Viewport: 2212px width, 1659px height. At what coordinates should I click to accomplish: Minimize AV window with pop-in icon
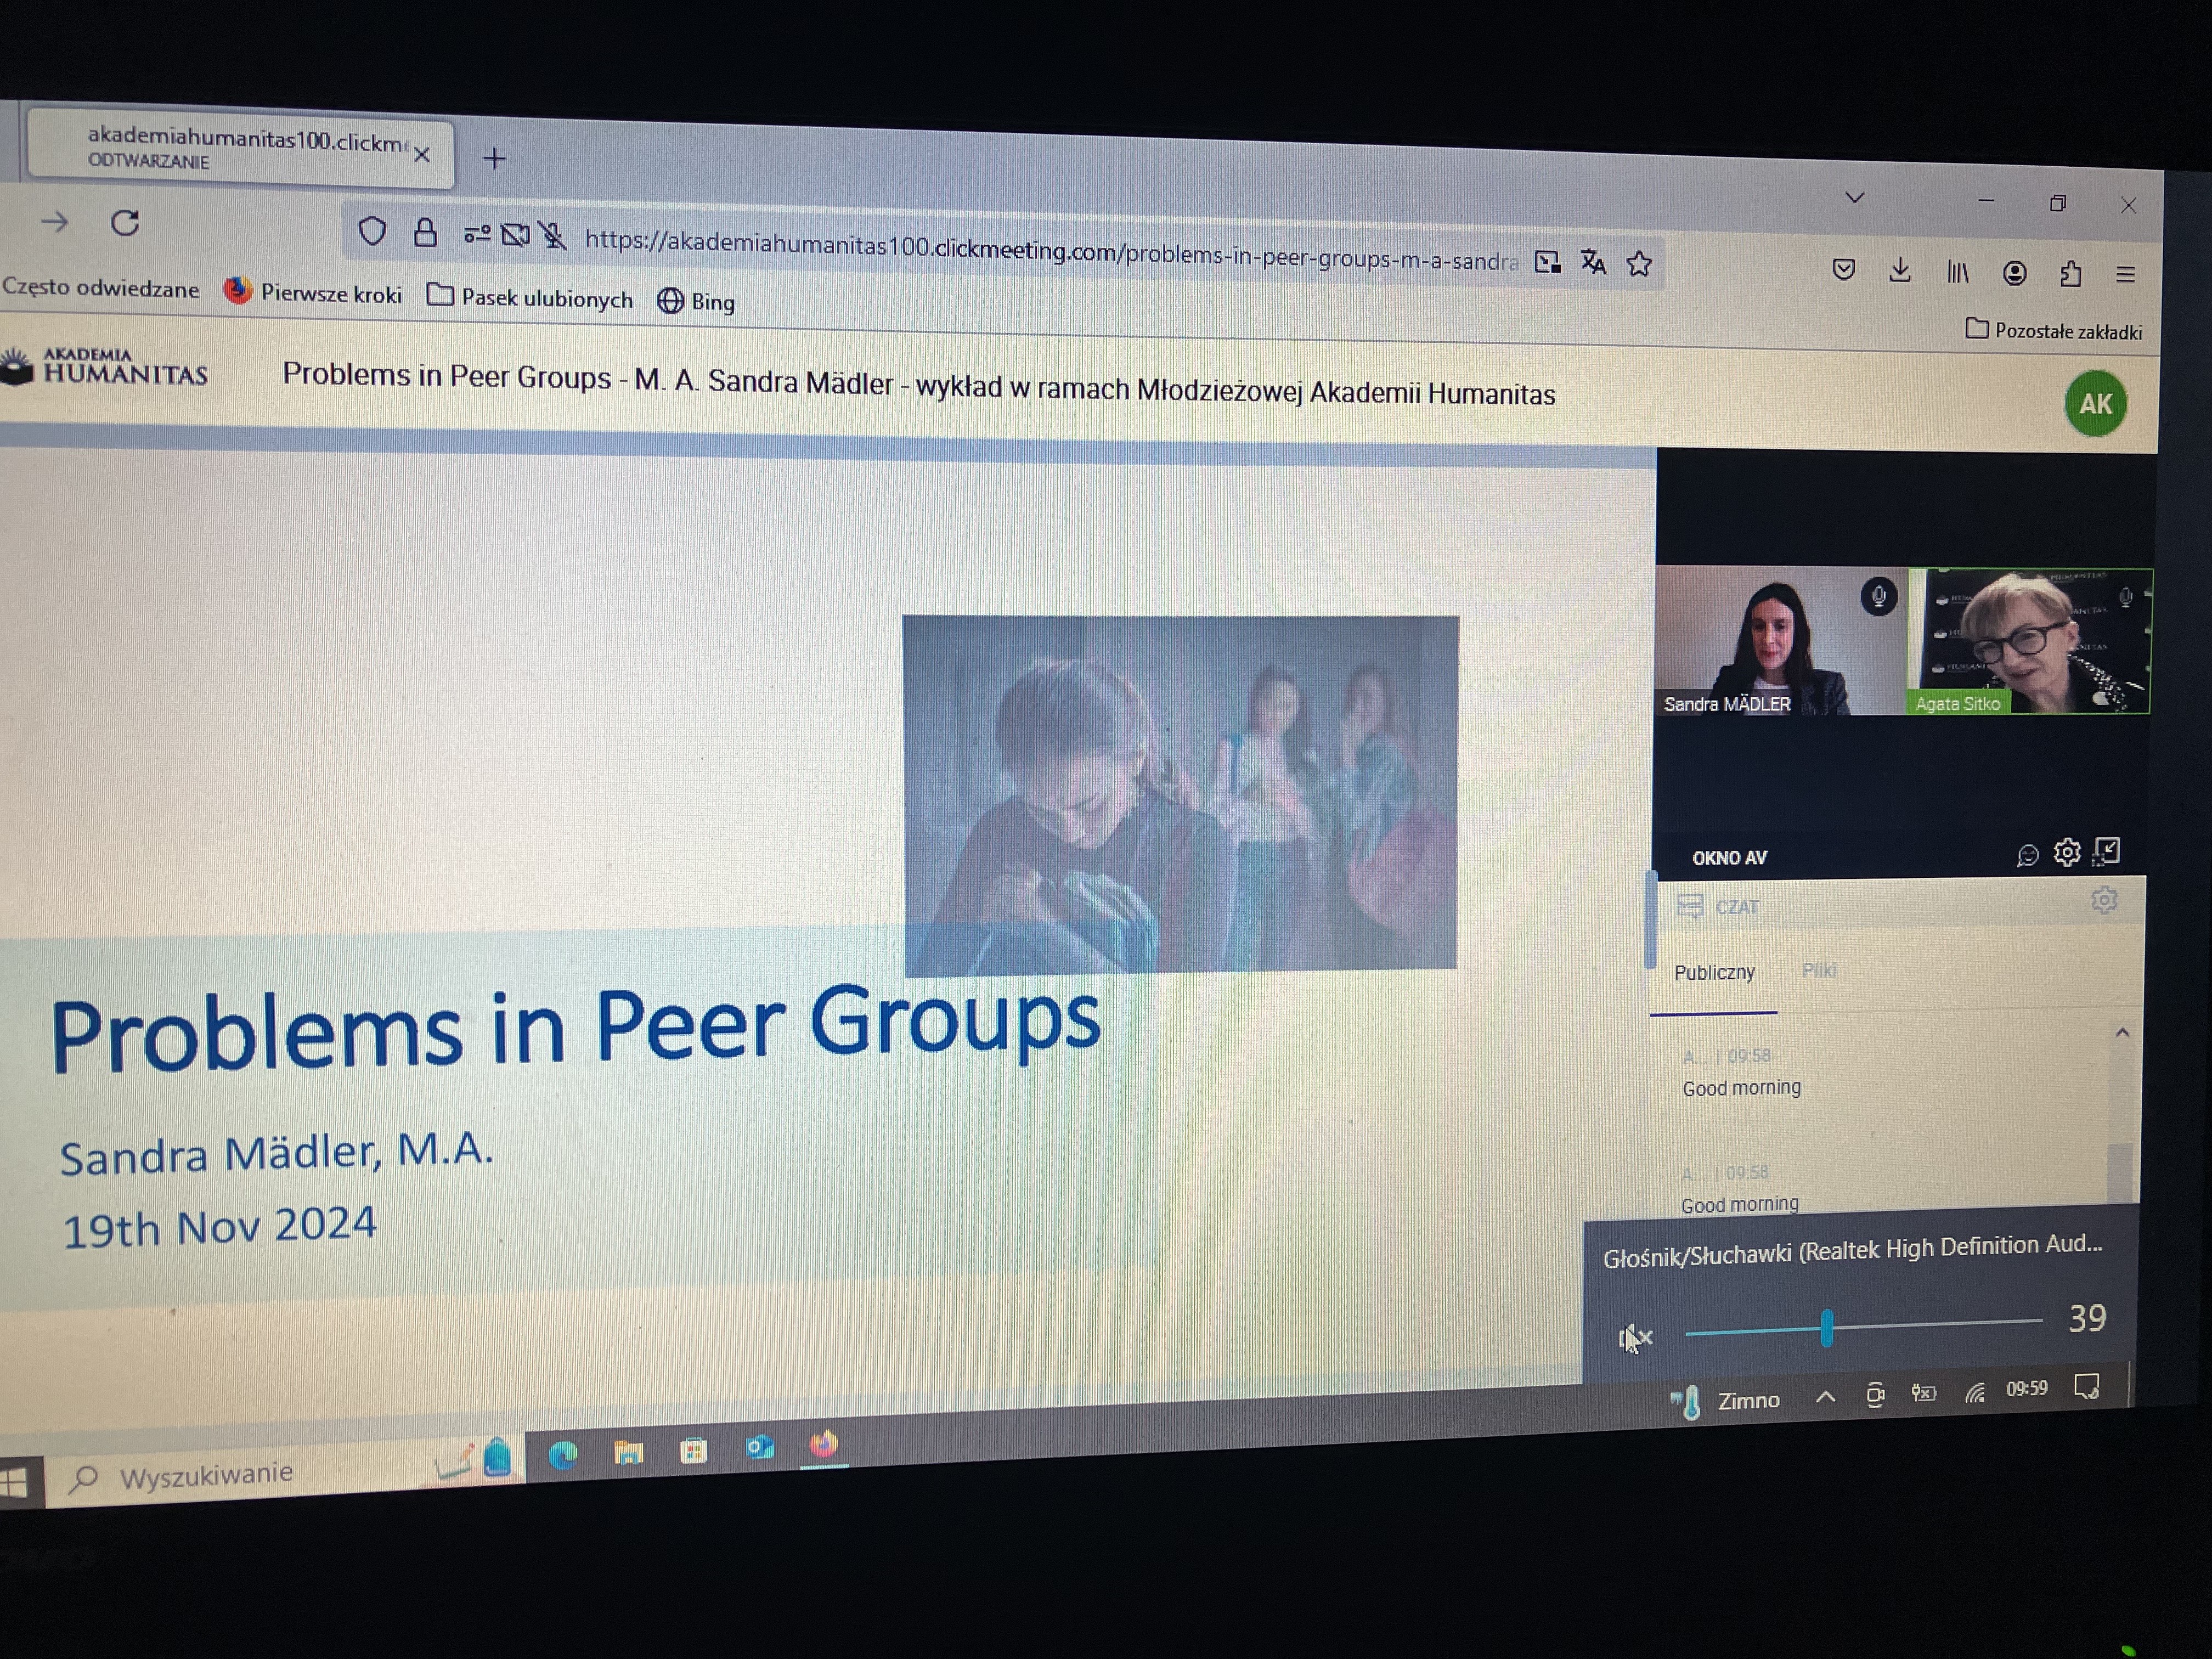click(x=2106, y=851)
